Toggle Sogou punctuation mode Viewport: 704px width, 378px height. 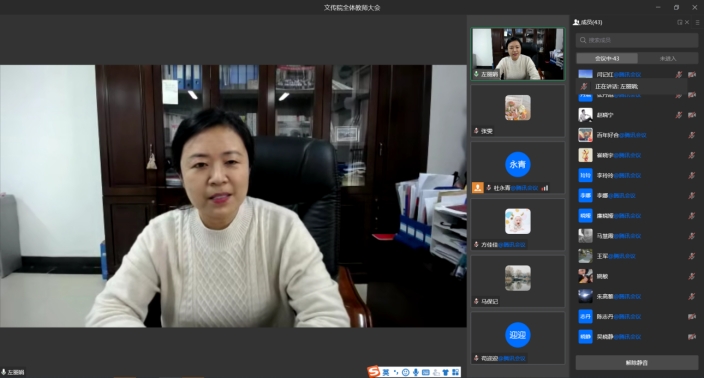pyautogui.click(x=396, y=372)
